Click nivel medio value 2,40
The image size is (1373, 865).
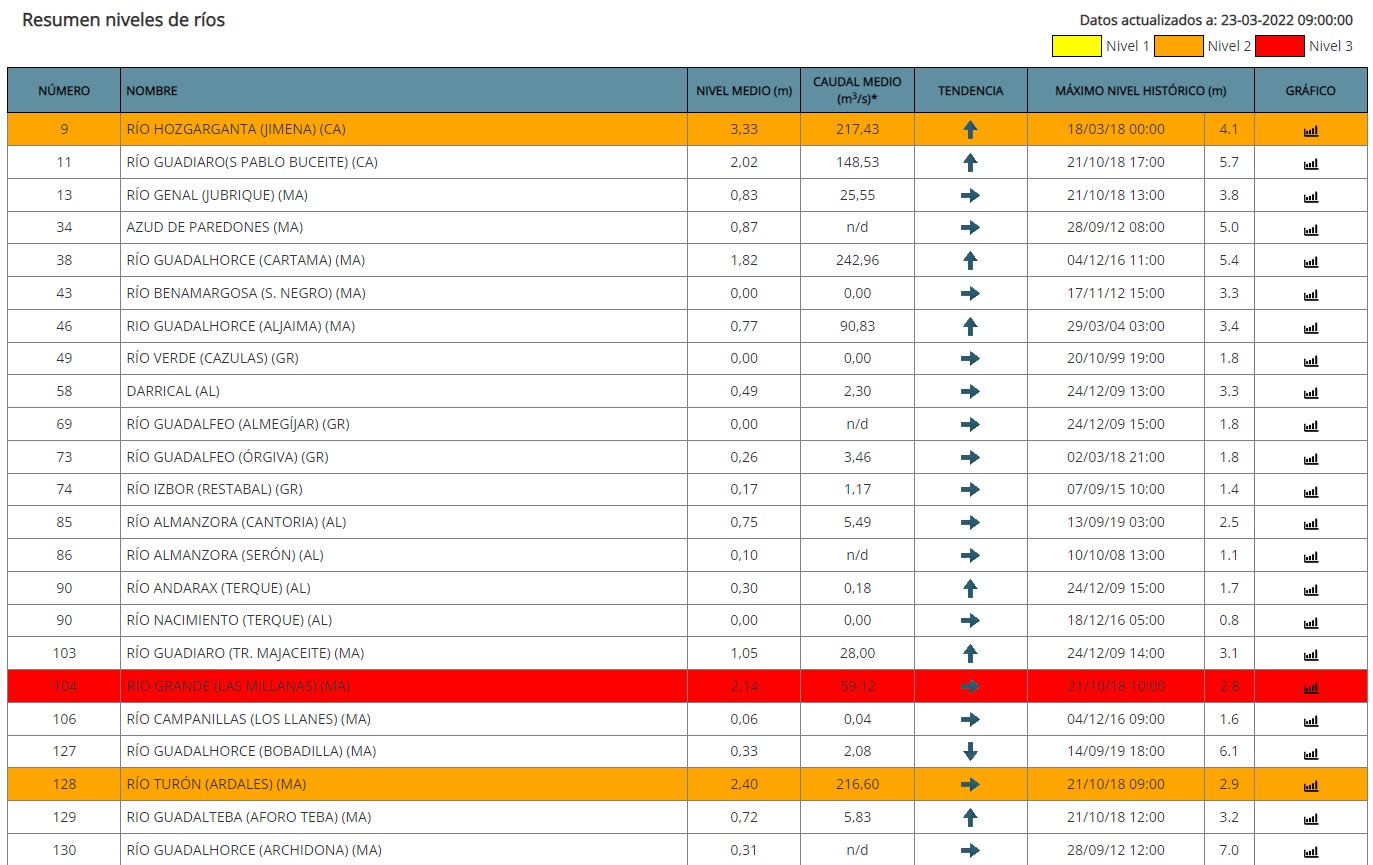744,784
